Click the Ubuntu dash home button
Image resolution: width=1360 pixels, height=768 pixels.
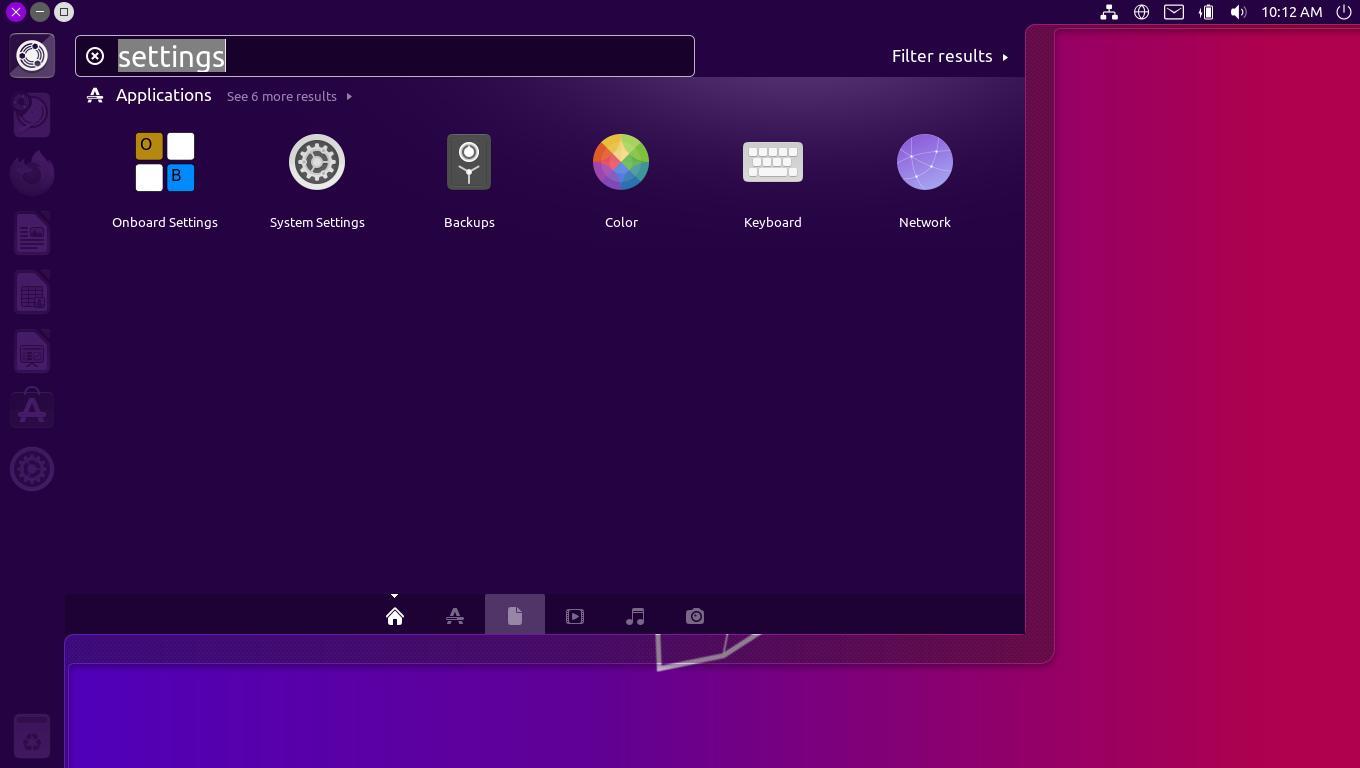32,55
